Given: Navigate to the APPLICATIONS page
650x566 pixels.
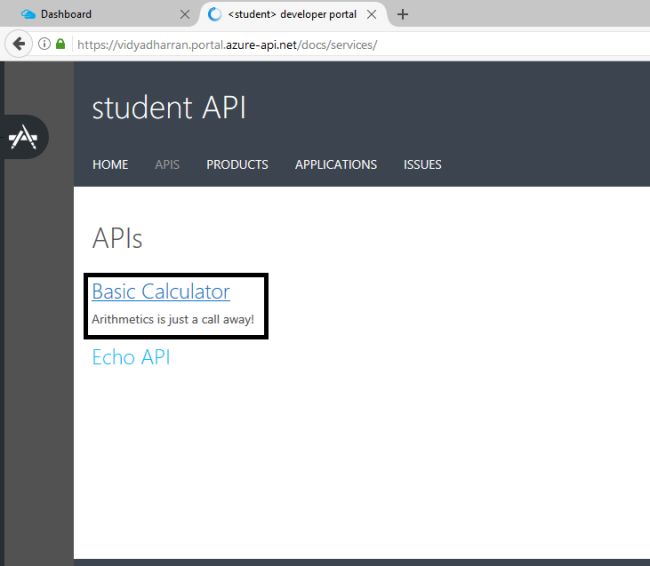Looking at the screenshot, I should click(x=336, y=165).
